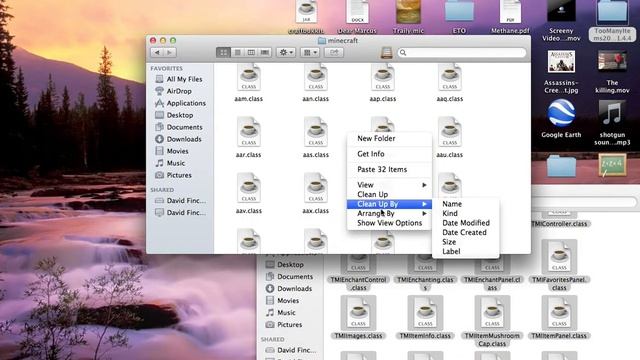Image resolution: width=640 pixels, height=360 pixels.
Task: Select the TooManyItems folder on desktop
Action: tap(612, 11)
